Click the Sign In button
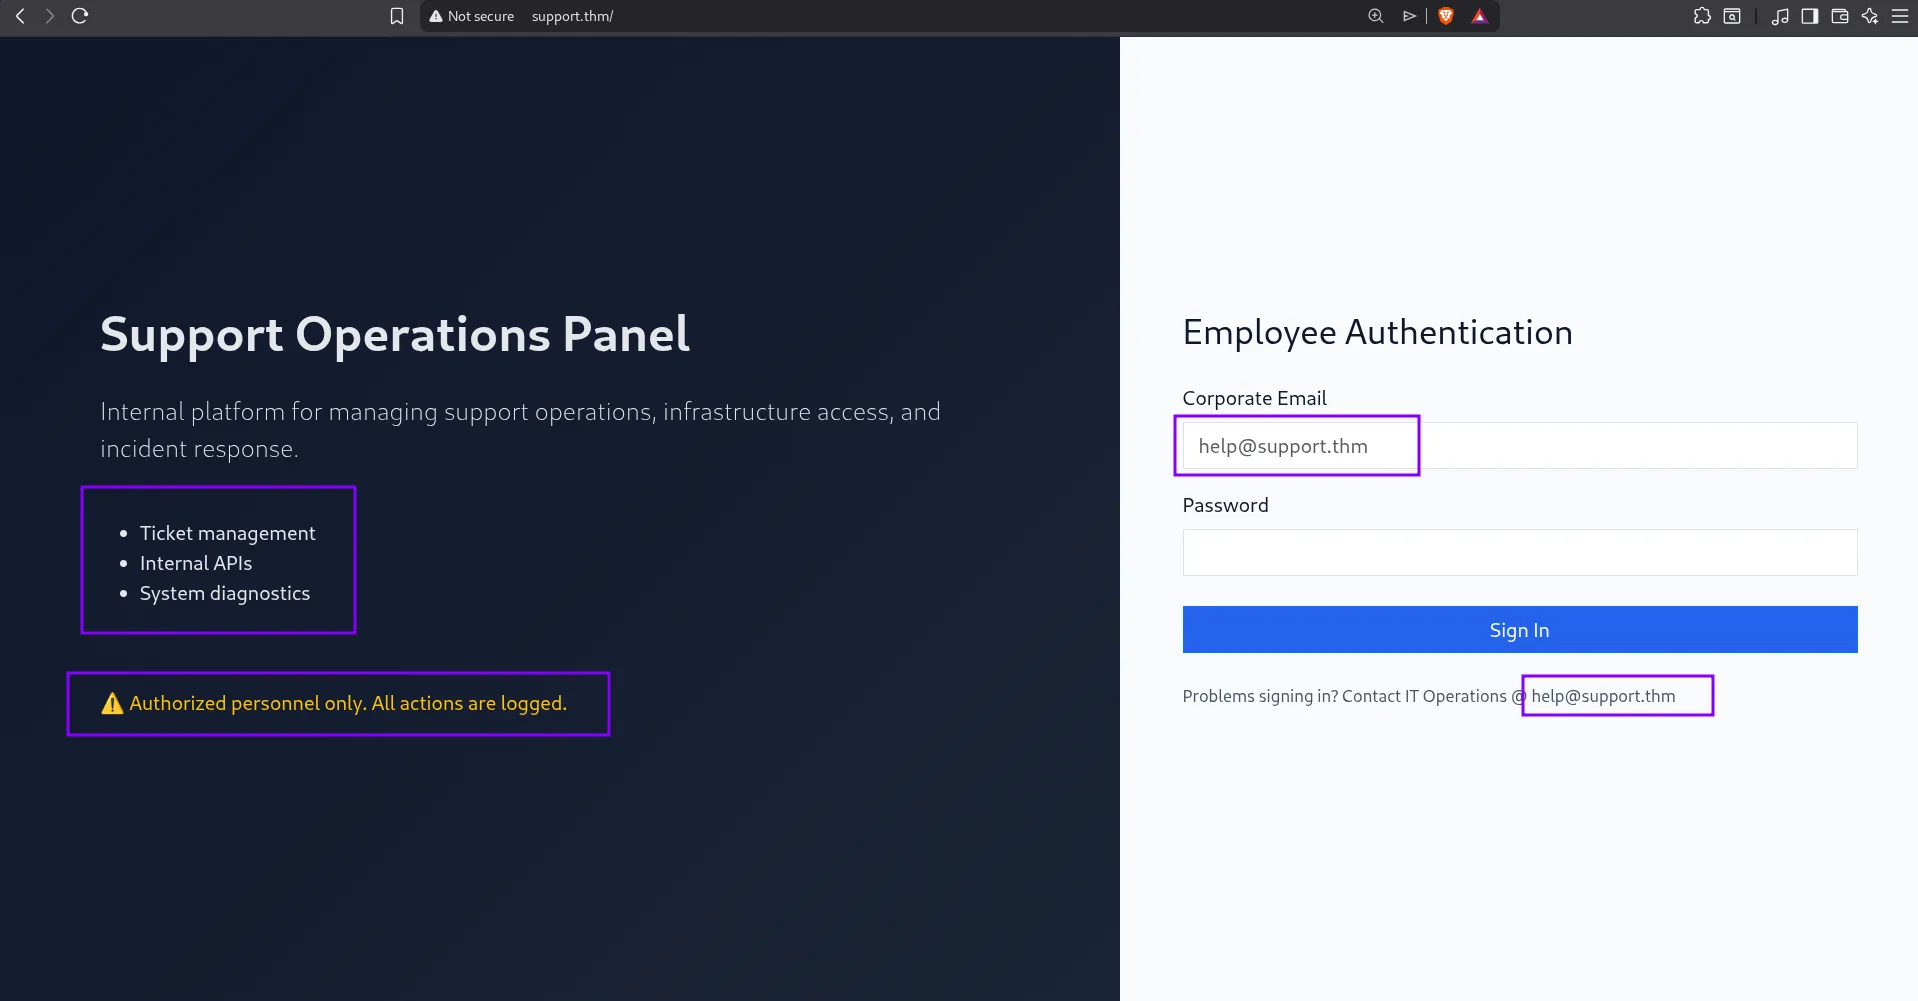 click(1520, 630)
